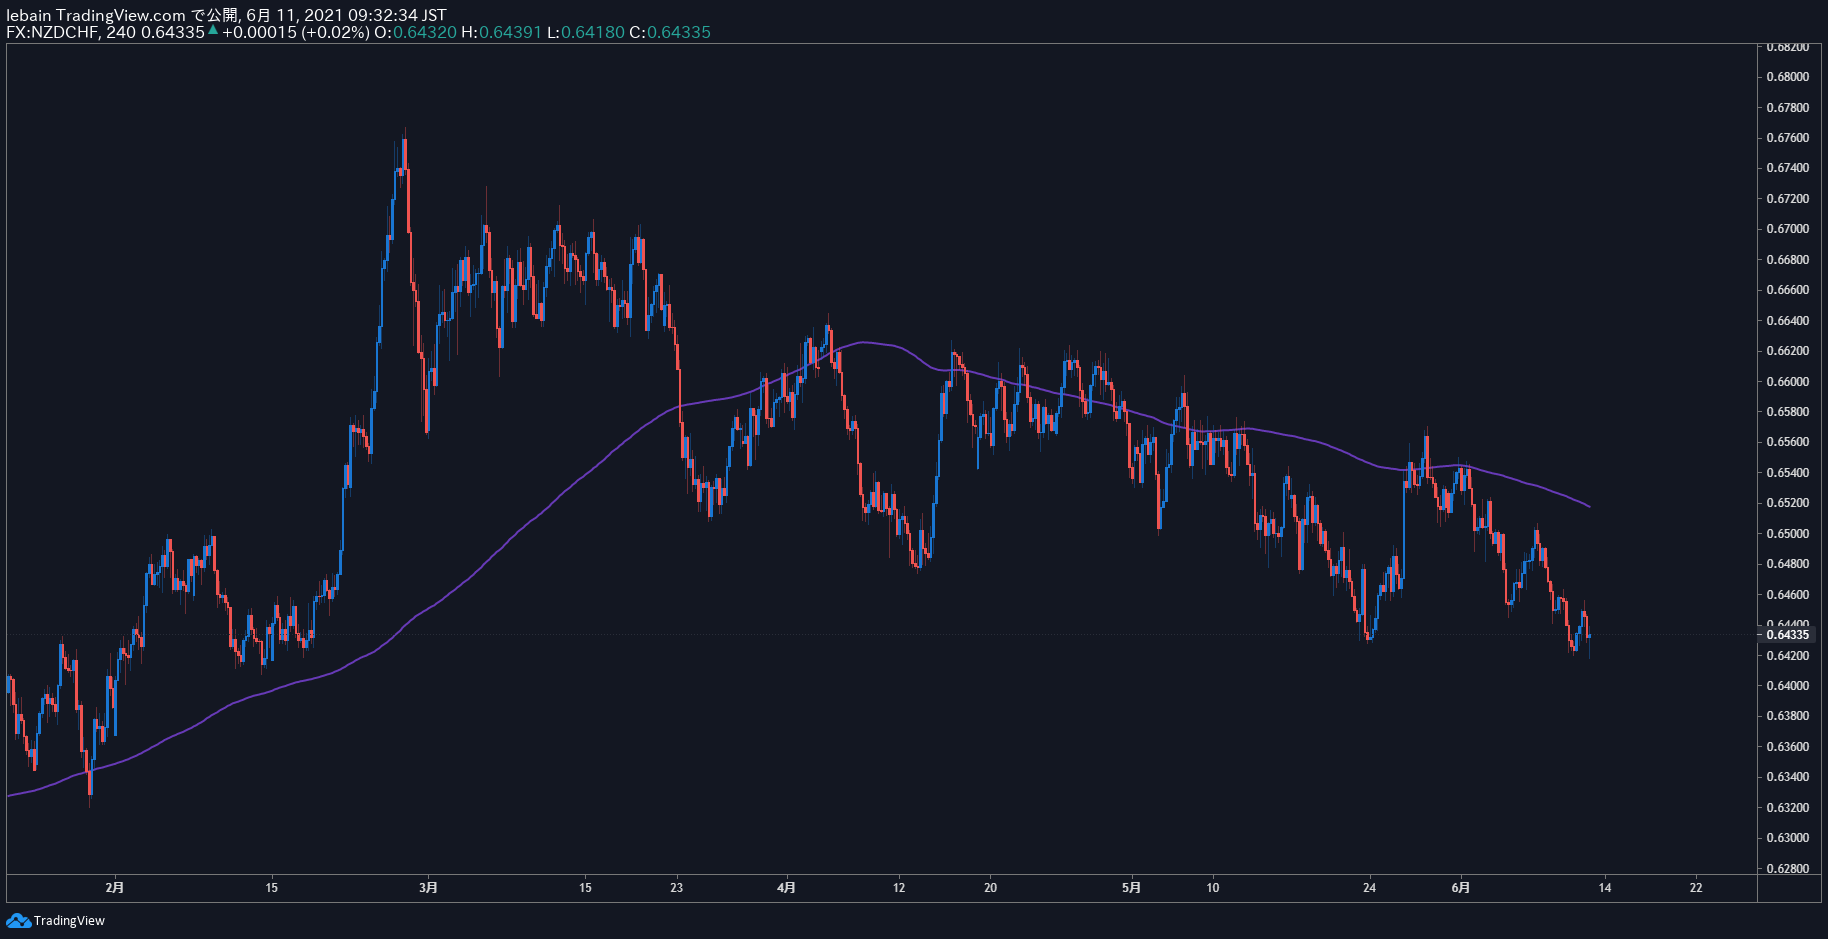1828x939 pixels.
Task: Click the 0.62800 price axis label
Action: pos(1787,869)
